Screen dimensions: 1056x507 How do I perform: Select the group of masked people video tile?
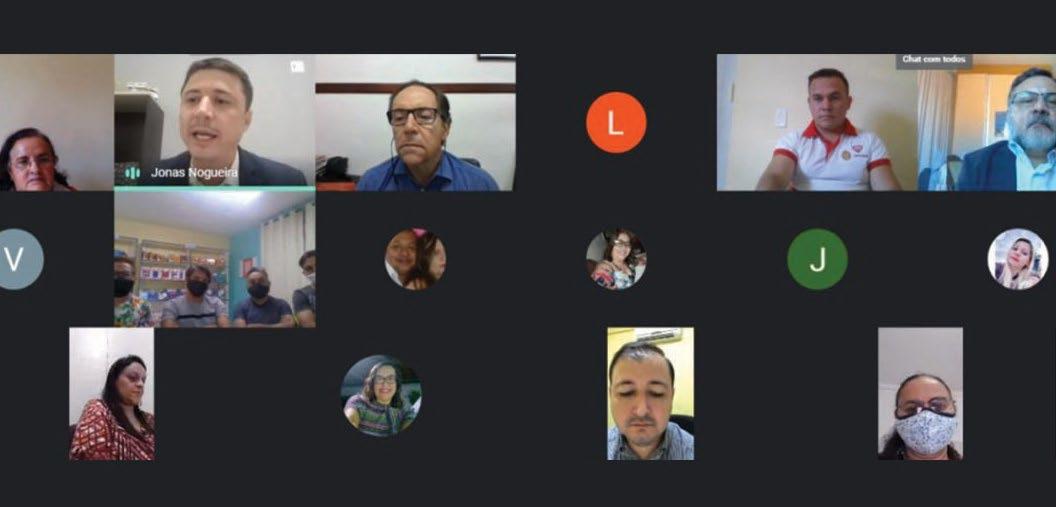click(214, 259)
